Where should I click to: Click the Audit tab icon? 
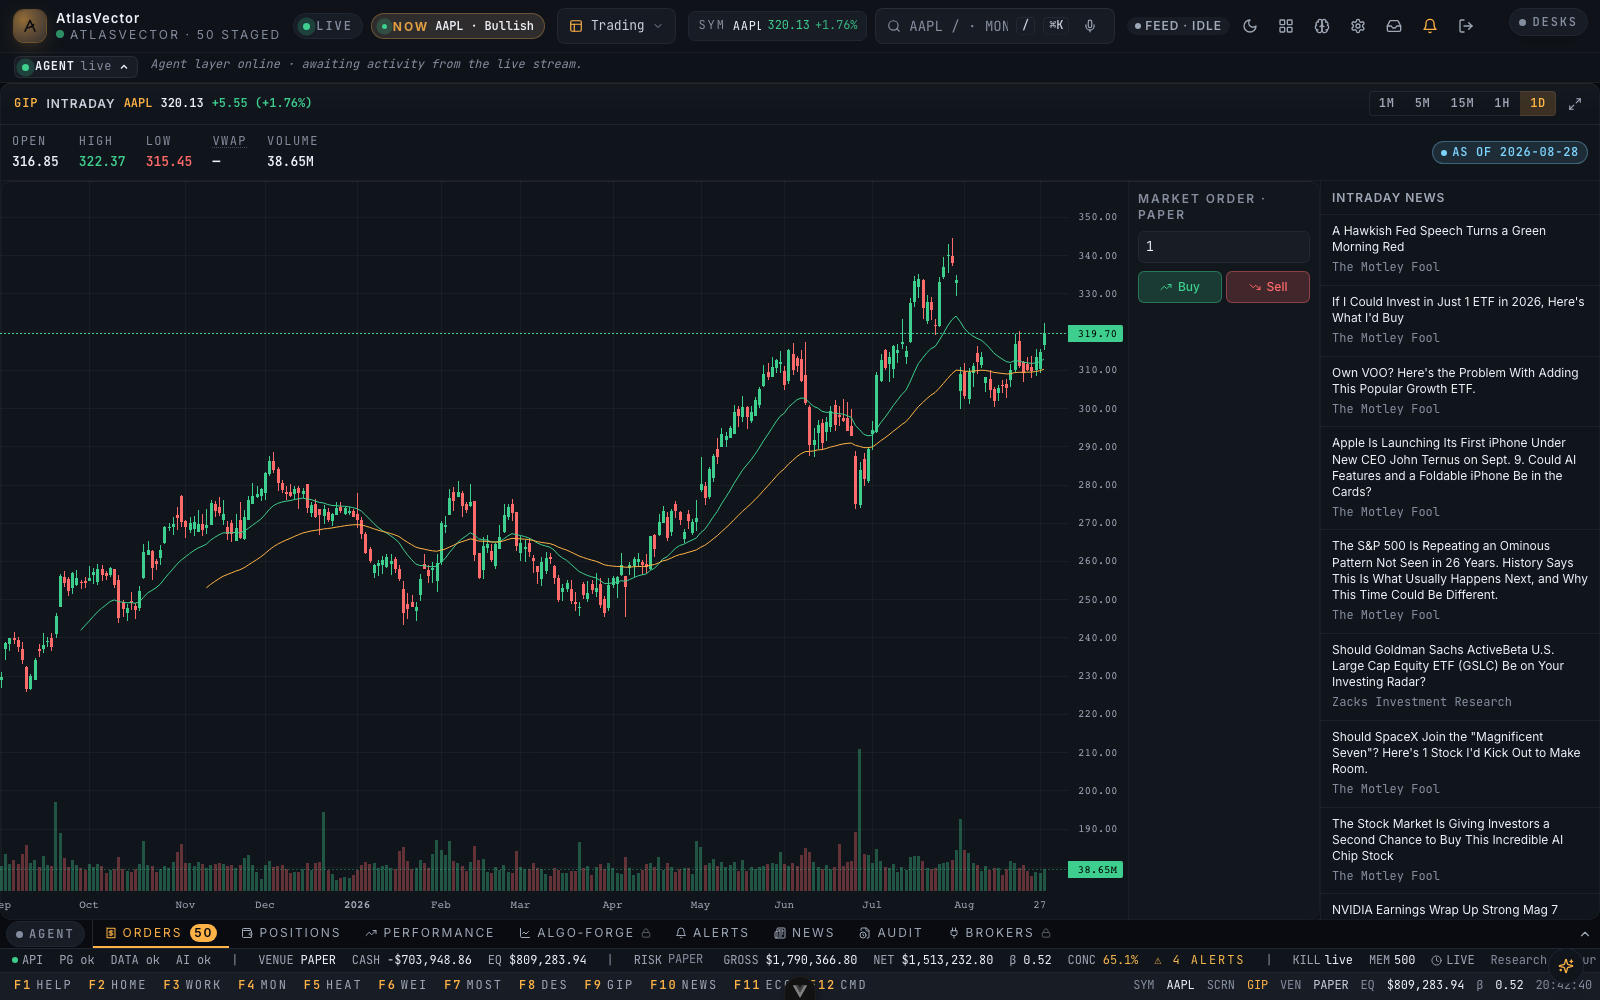pos(865,933)
